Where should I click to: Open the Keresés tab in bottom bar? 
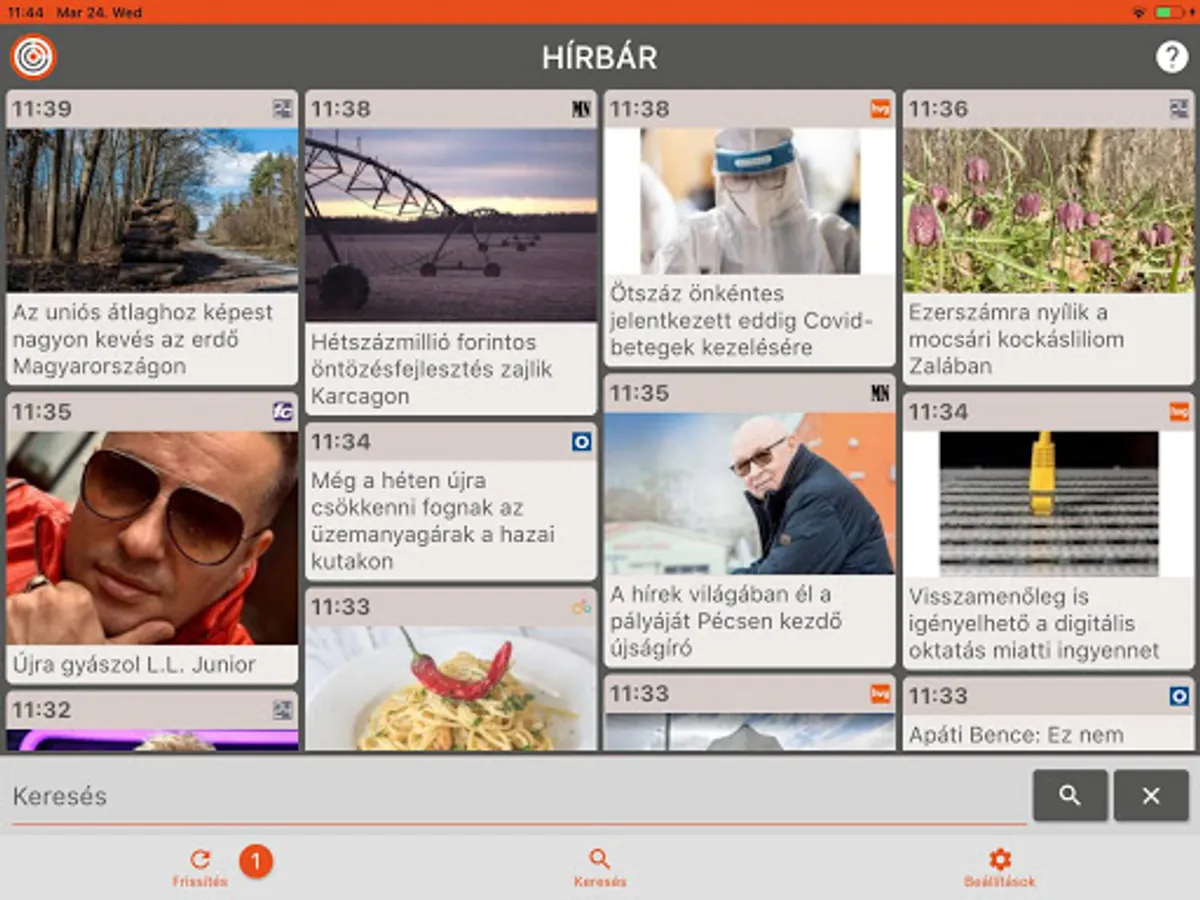point(600,868)
